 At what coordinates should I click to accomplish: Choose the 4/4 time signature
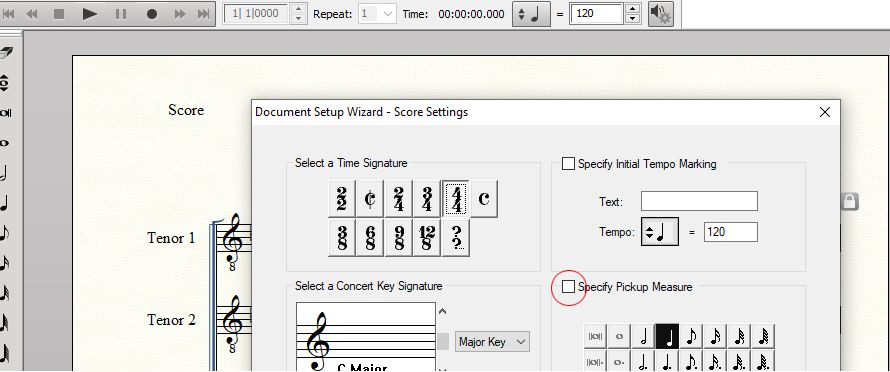point(456,199)
